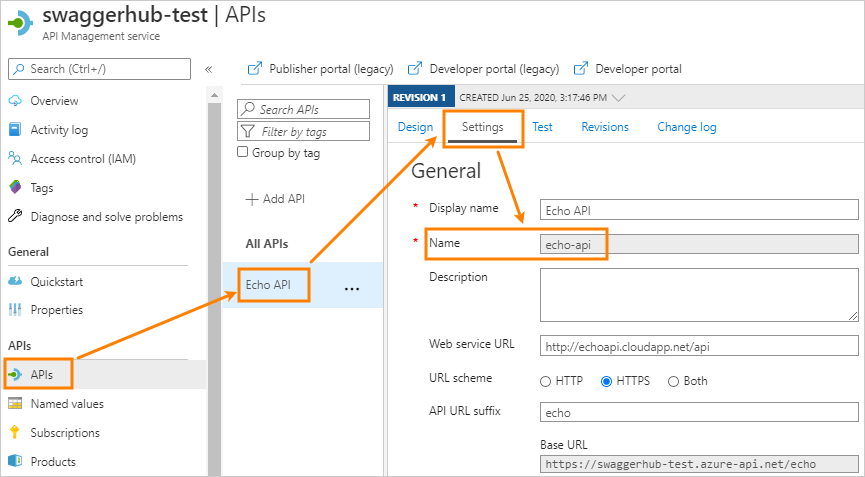Viewport: 865px width, 477px height.
Task: Open Subscriptions via the key icon
Action: point(15,433)
